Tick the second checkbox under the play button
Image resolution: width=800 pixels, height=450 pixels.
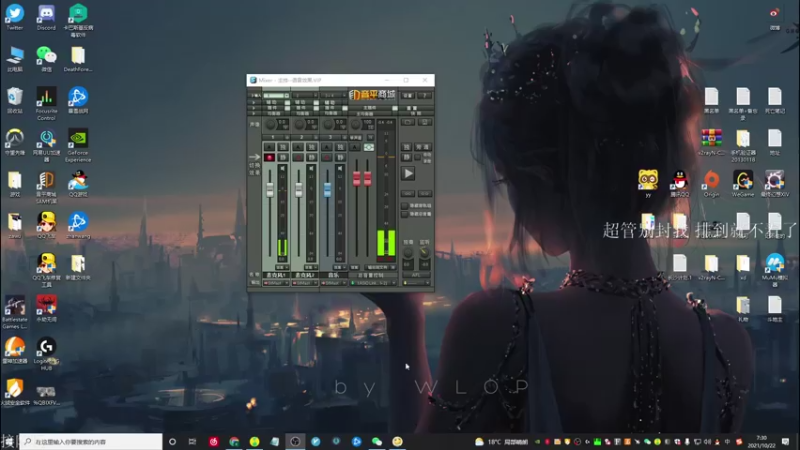(405, 214)
